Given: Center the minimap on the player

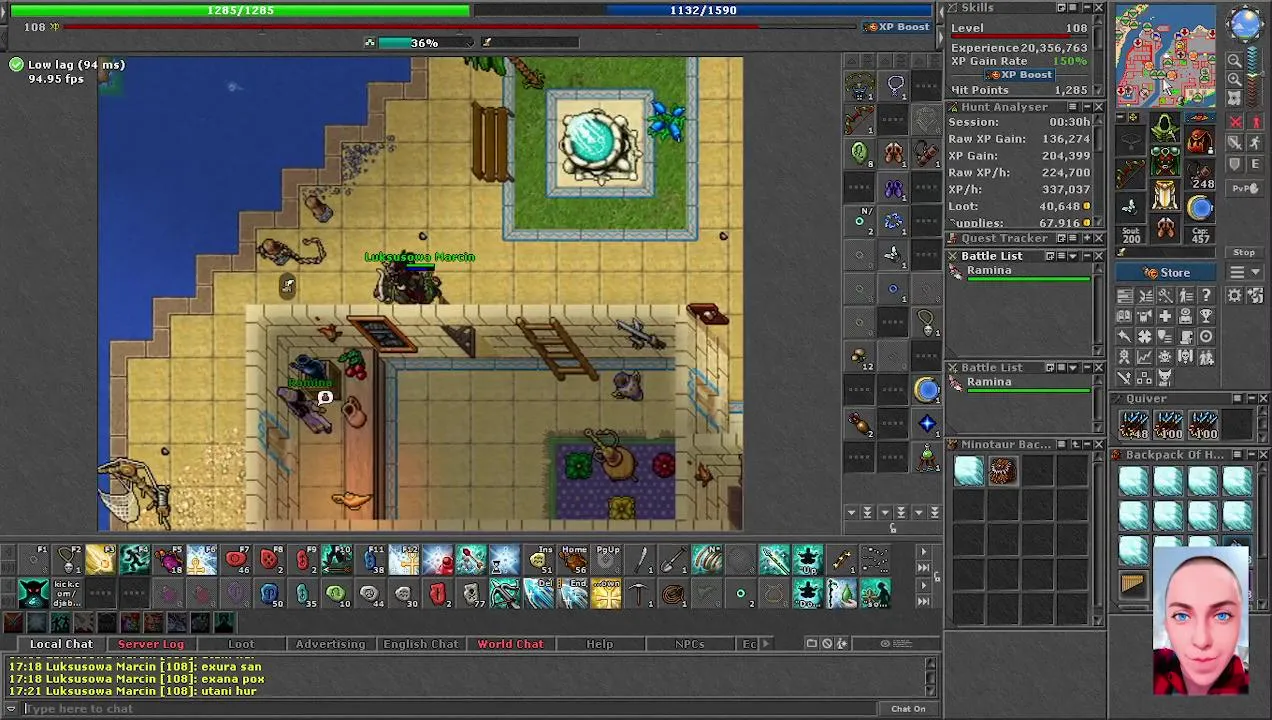Looking at the screenshot, I should (1234, 98).
